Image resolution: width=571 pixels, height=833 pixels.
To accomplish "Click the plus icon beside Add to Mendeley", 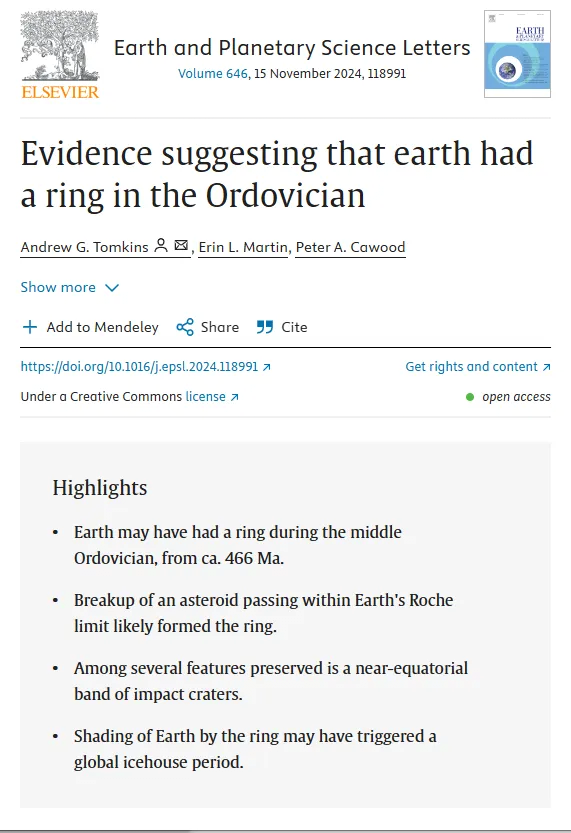I will [x=30, y=327].
